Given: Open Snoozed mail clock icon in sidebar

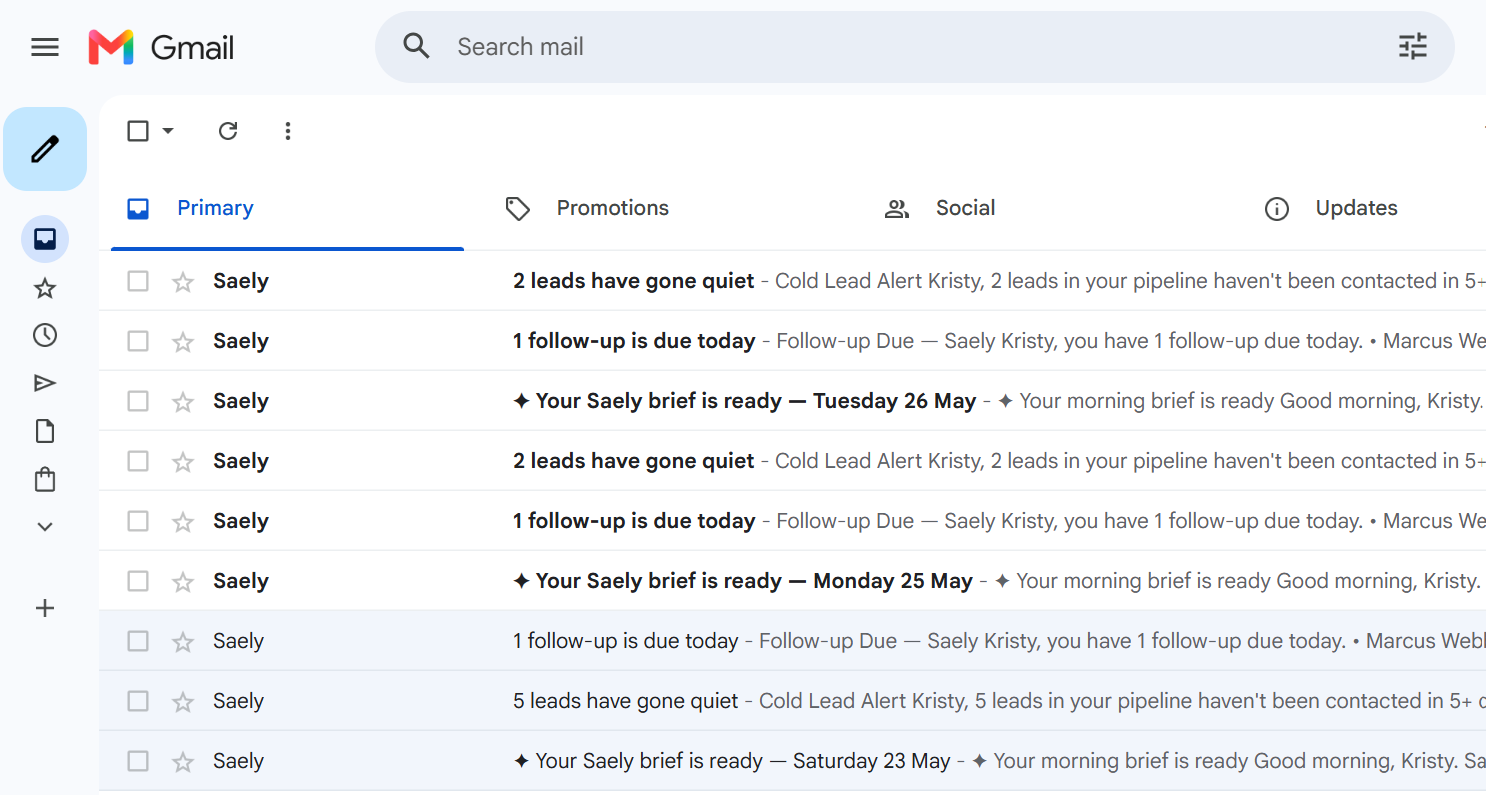Looking at the screenshot, I should [x=45, y=335].
